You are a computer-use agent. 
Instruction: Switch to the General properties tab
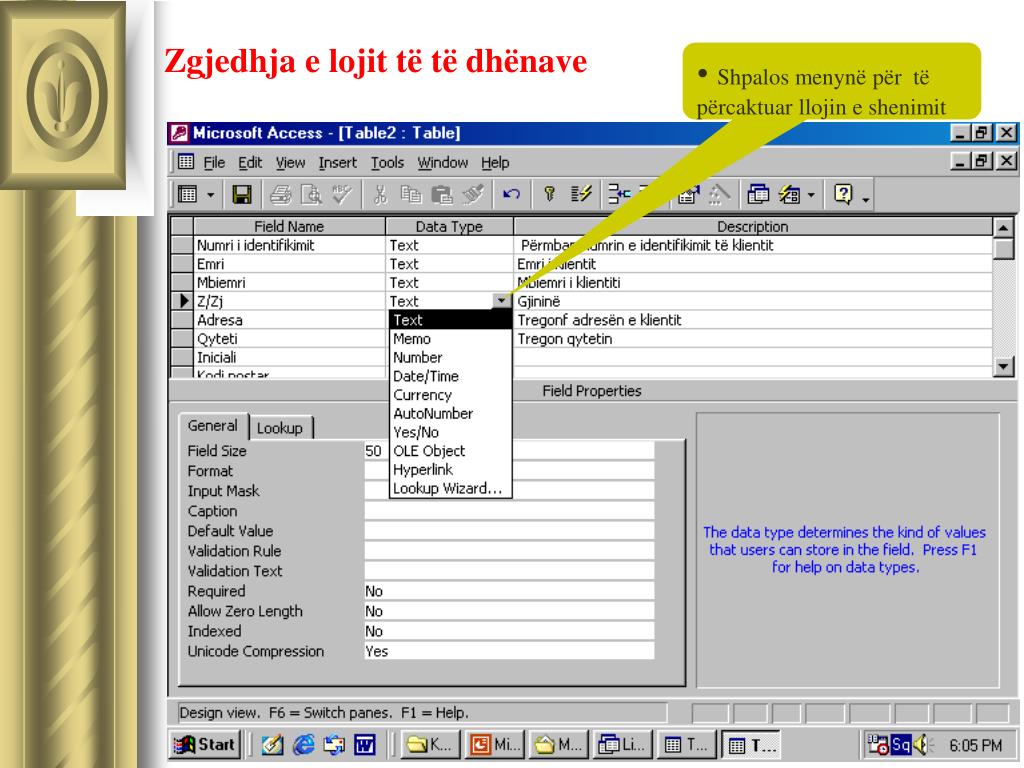click(212, 426)
